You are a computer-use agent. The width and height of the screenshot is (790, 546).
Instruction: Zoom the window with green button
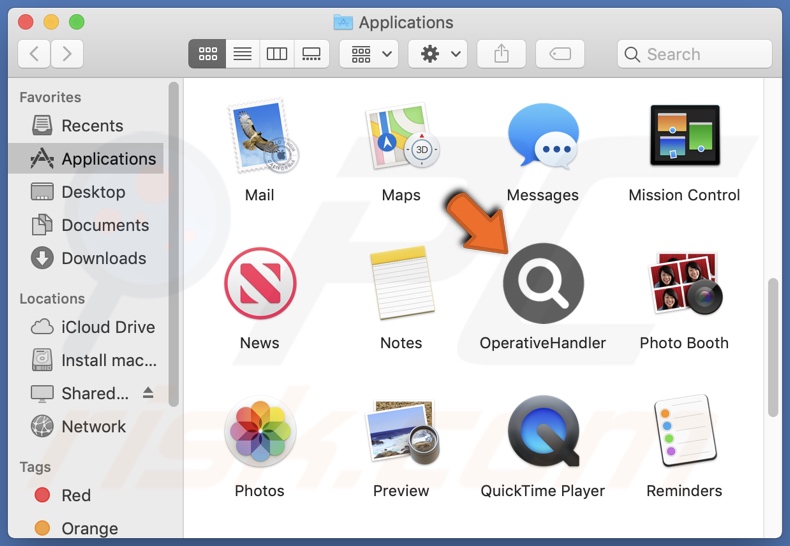77,22
